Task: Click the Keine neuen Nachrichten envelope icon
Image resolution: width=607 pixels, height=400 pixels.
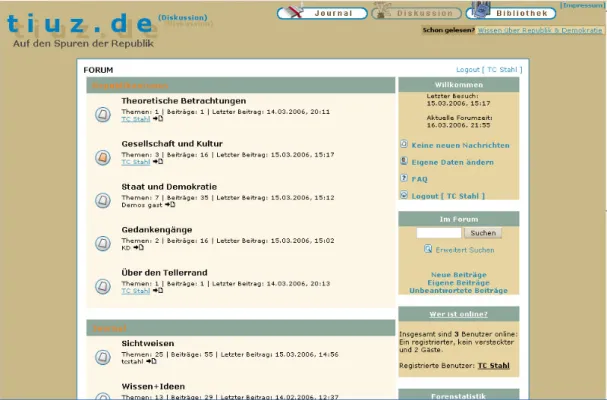Action: click(x=404, y=144)
